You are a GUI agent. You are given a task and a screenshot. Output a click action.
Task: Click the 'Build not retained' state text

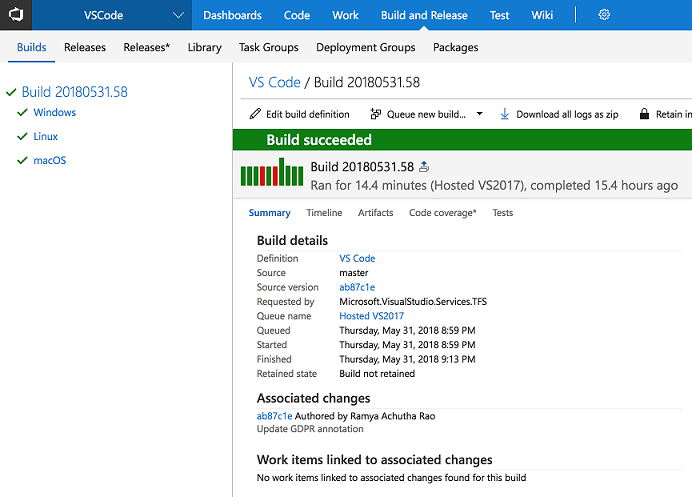377,374
